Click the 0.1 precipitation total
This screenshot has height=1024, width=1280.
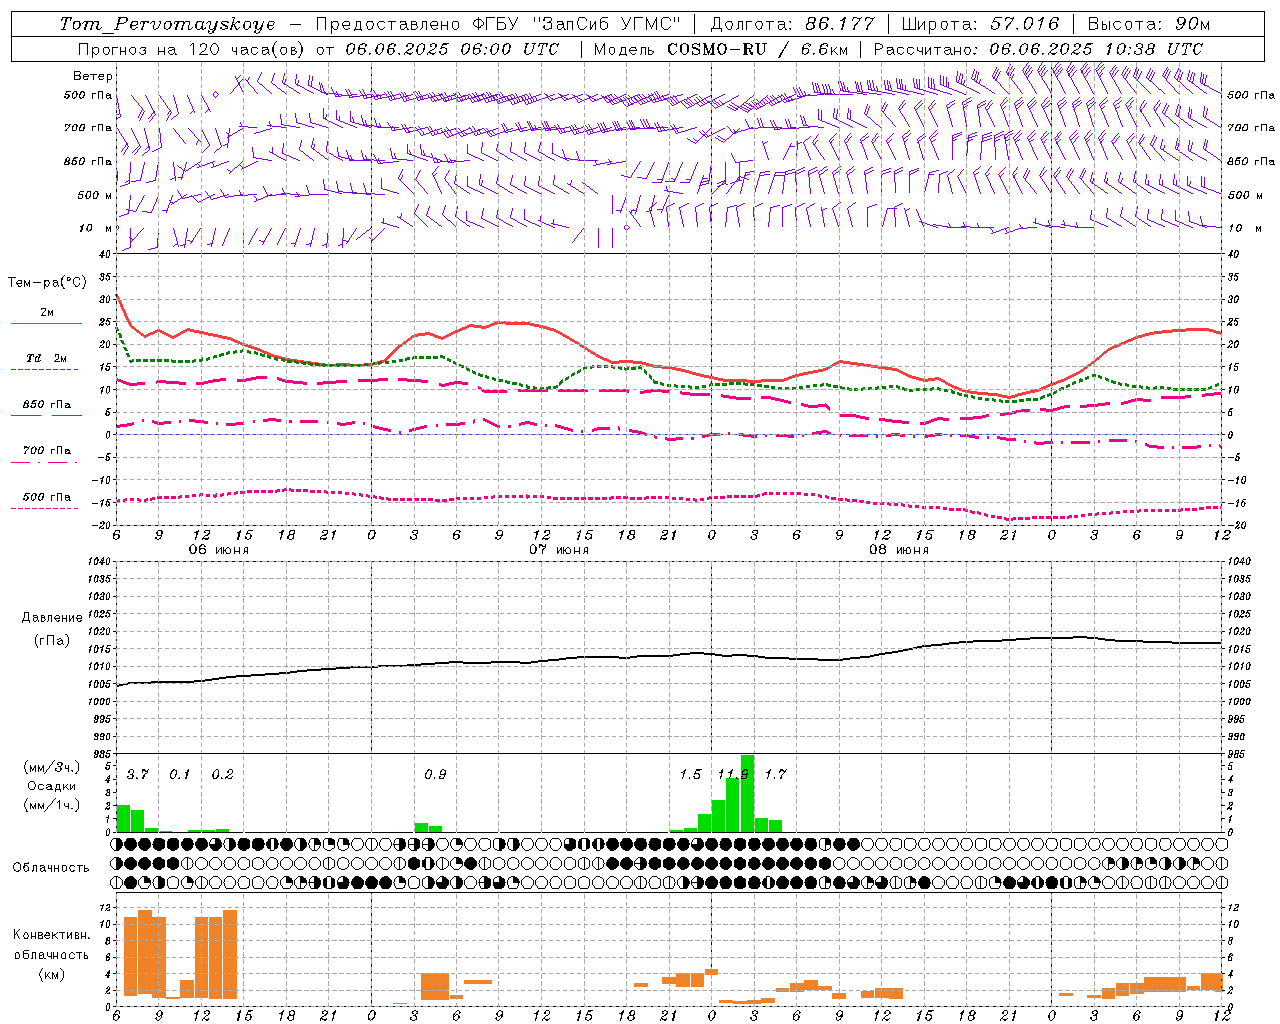(x=179, y=774)
